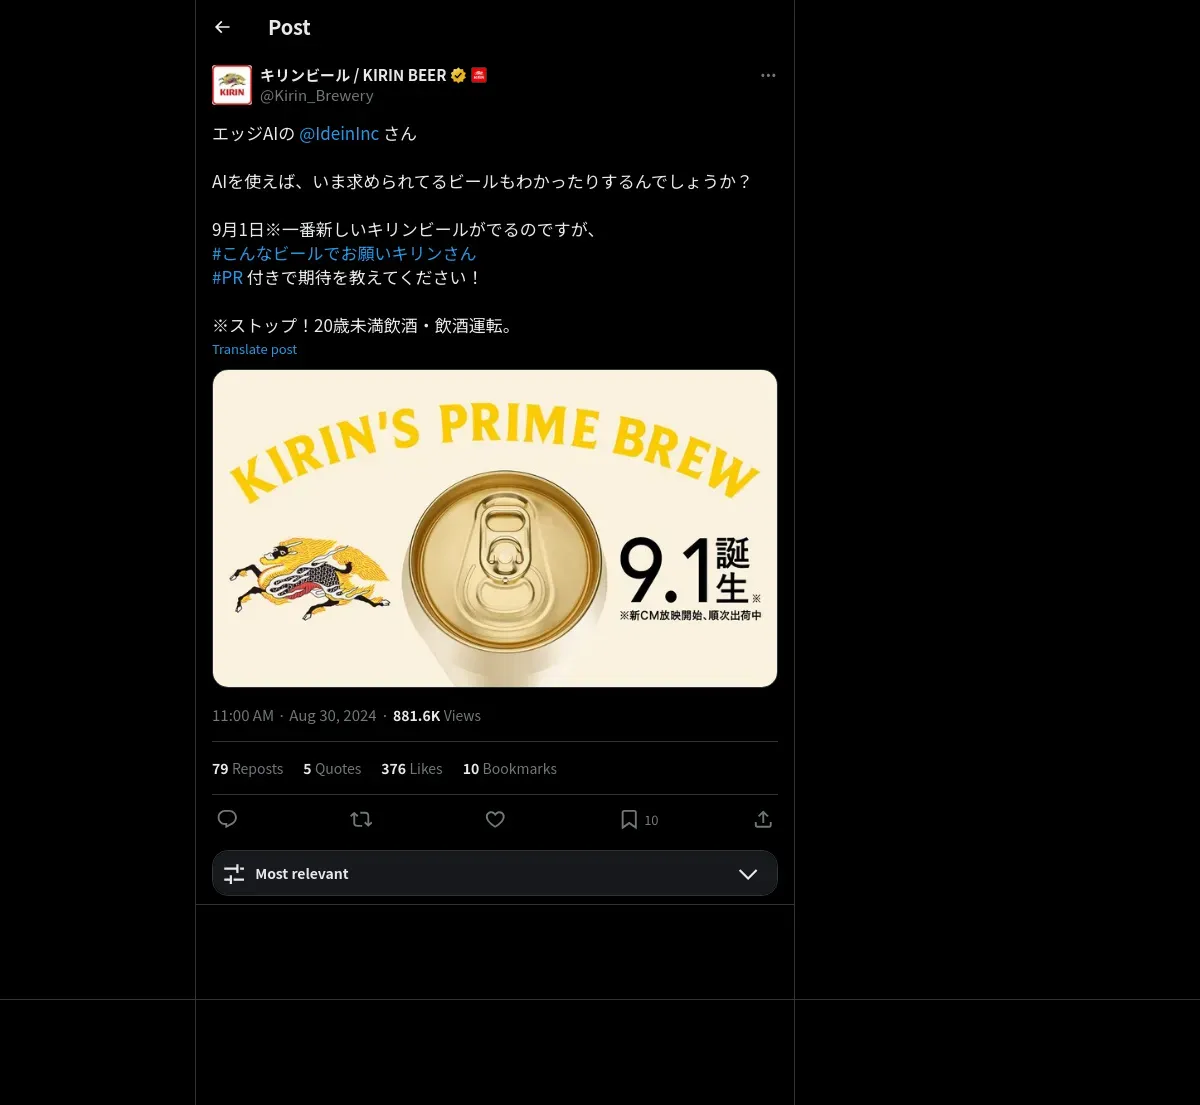Open the Kirin's Prime Brew image

click(x=495, y=528)
